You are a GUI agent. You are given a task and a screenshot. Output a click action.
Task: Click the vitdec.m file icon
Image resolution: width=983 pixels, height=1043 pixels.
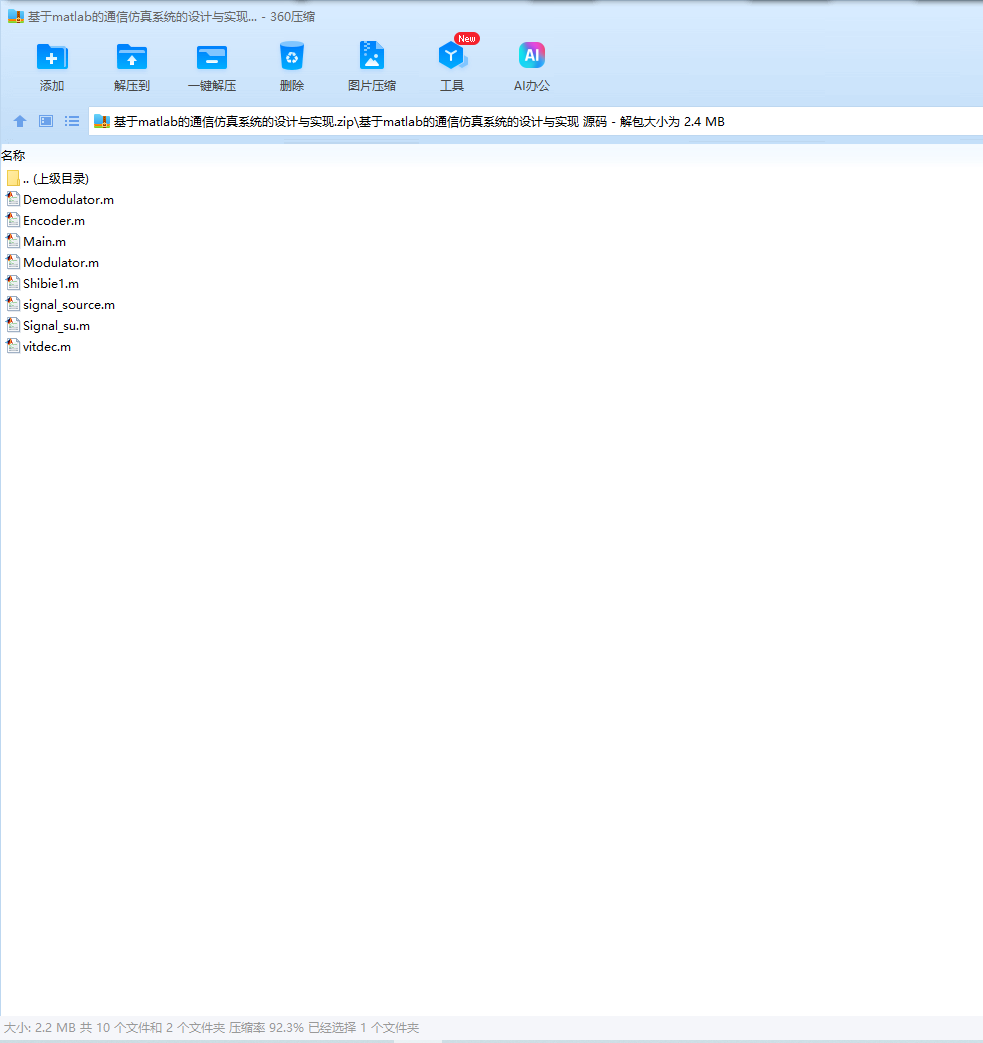pyautogui.click(x=13, y=346)
